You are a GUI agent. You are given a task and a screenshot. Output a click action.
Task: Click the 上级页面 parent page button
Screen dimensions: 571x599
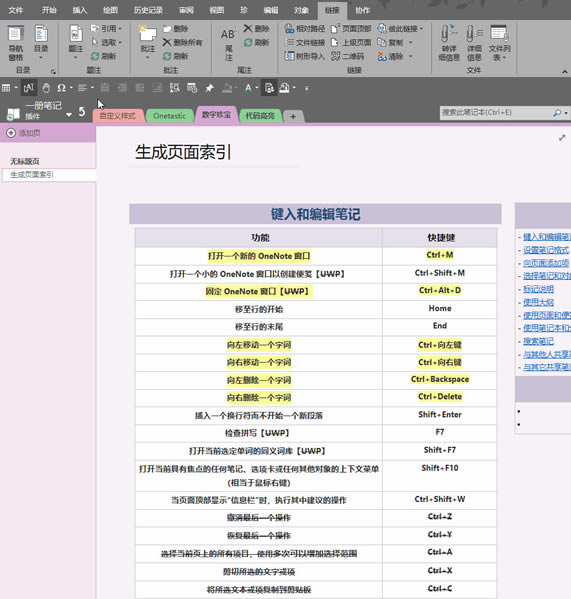[x=351, y=42]
